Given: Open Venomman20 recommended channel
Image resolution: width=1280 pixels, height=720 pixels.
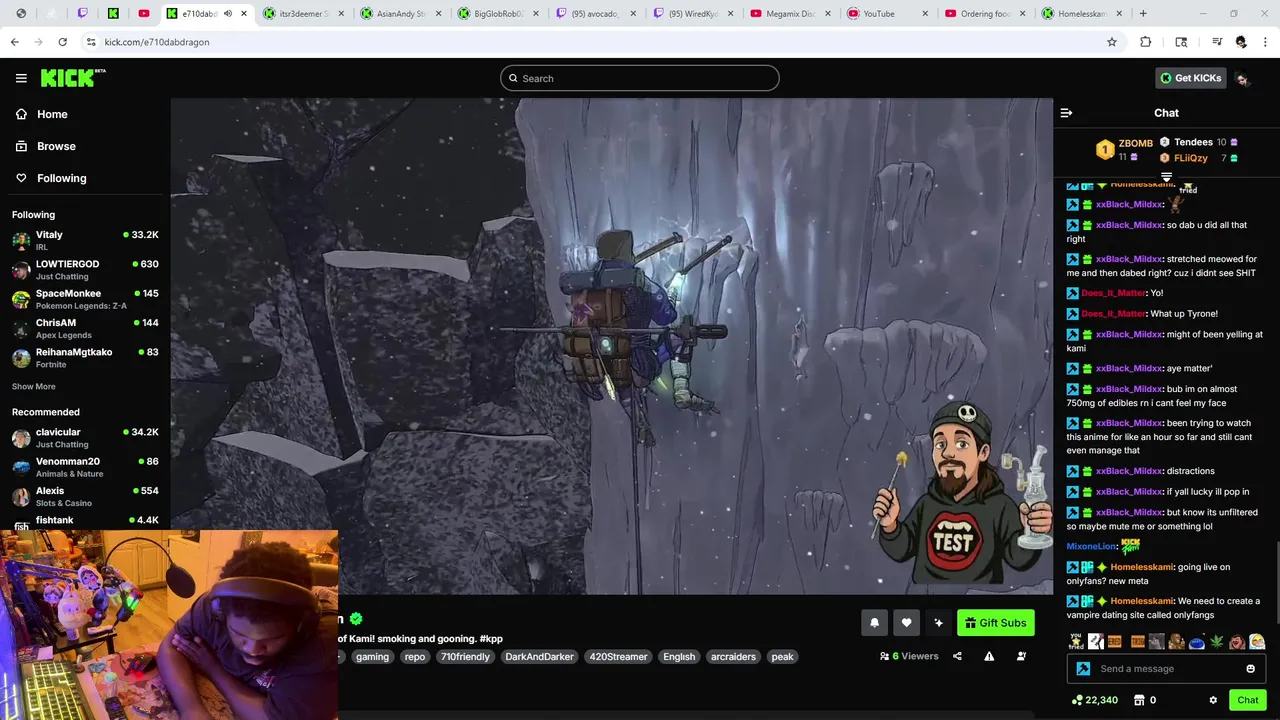Looking at the screenshot, I should pyautogui.click(x=85, y=467).
